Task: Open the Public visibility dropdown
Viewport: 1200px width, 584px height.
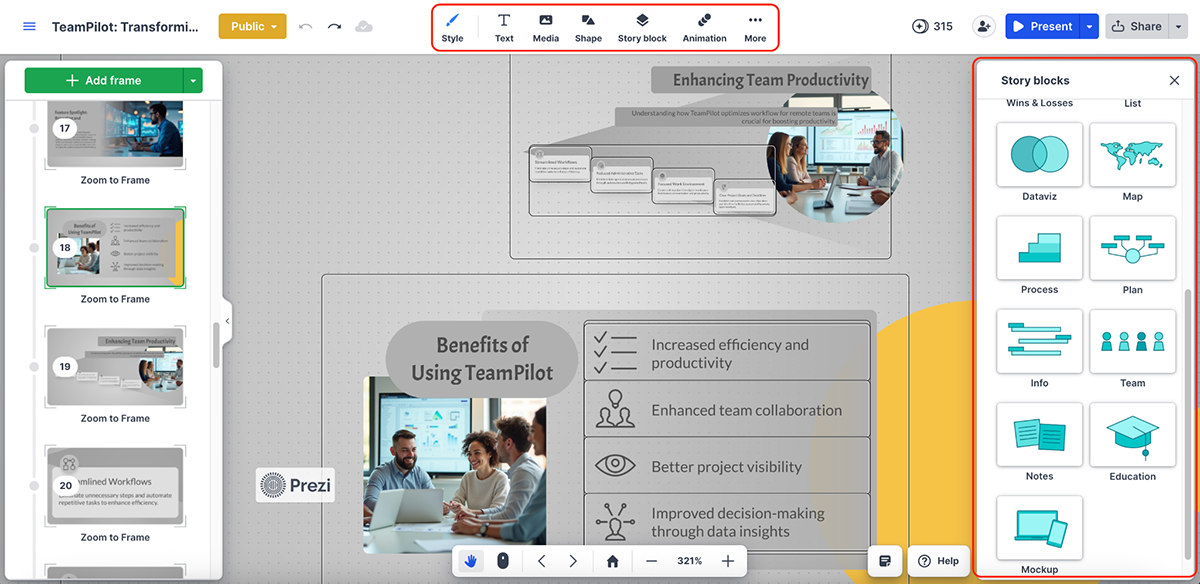Action: pyautogui.click(x=252, y=26)
